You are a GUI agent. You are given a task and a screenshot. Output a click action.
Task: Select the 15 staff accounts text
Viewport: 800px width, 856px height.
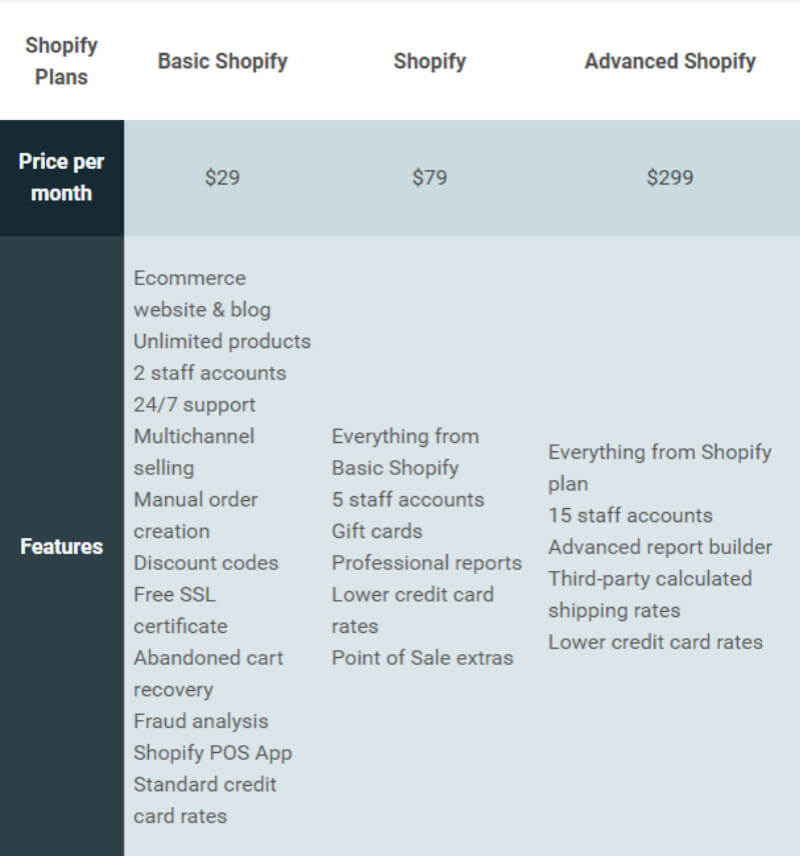point(630,515)
